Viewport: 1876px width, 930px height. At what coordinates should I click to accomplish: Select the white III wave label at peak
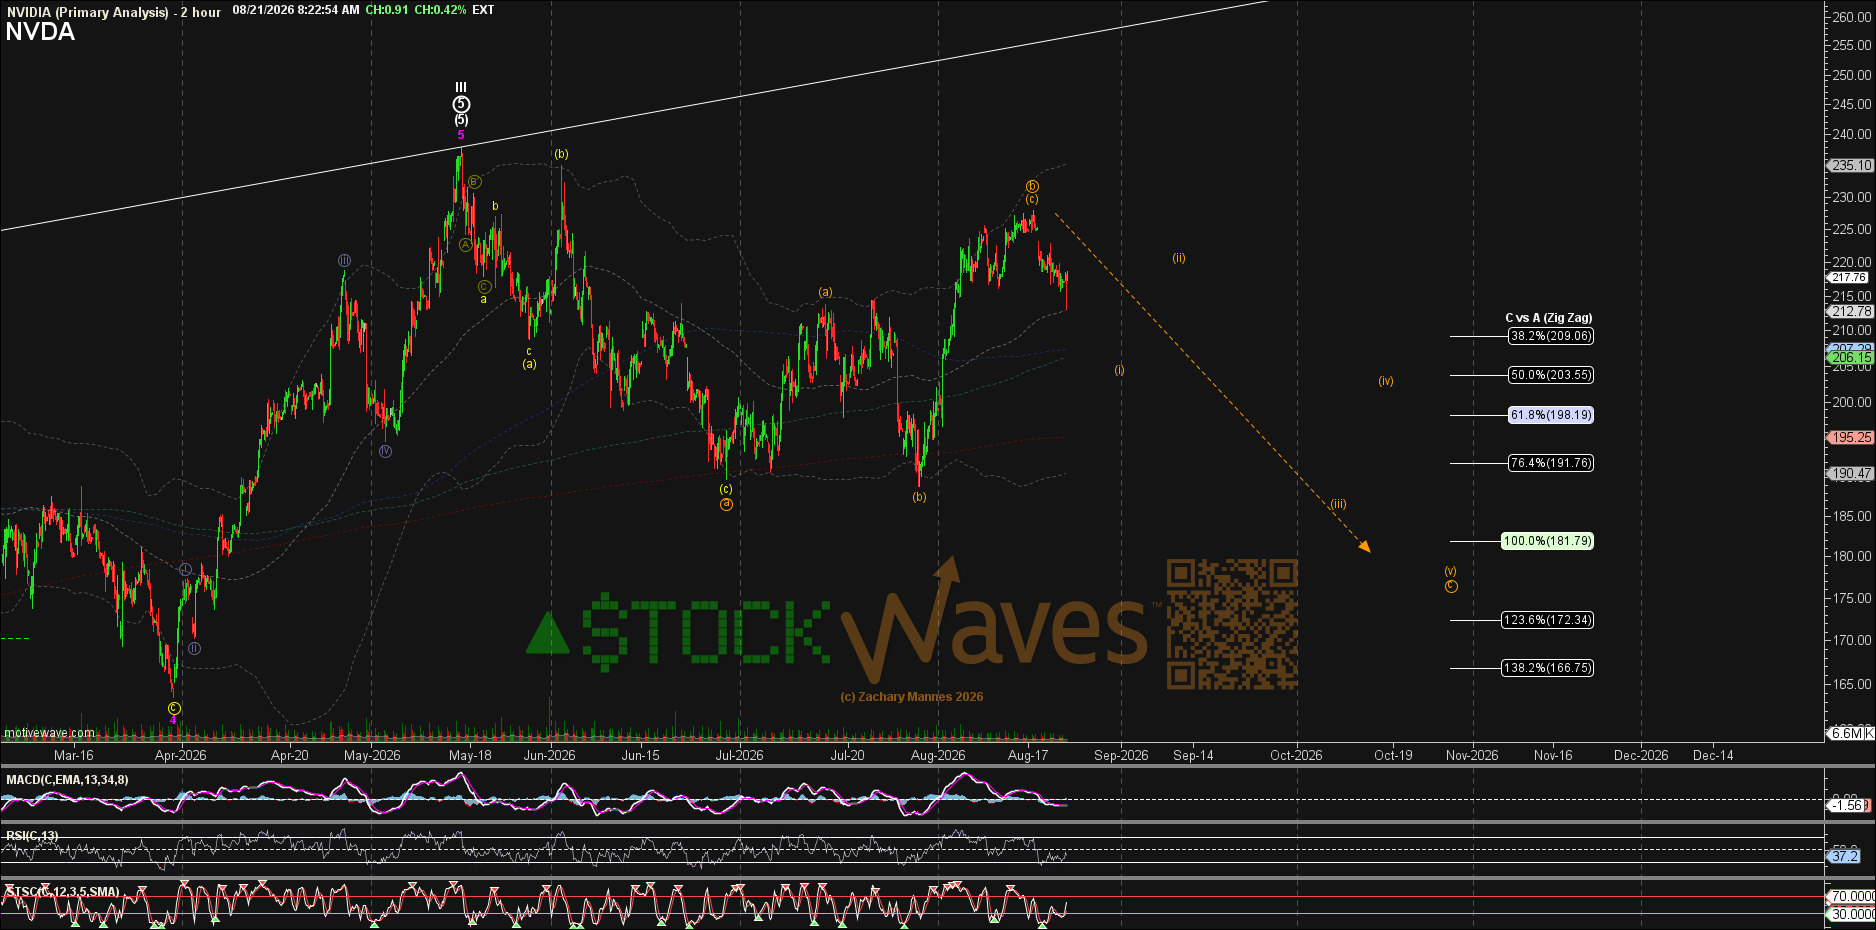461,88
